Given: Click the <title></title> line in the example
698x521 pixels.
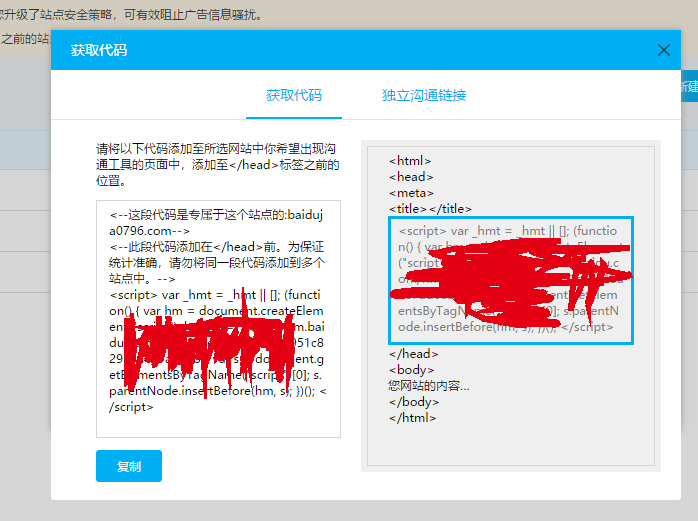Looking at the screenshot, I should coord(430,209).
